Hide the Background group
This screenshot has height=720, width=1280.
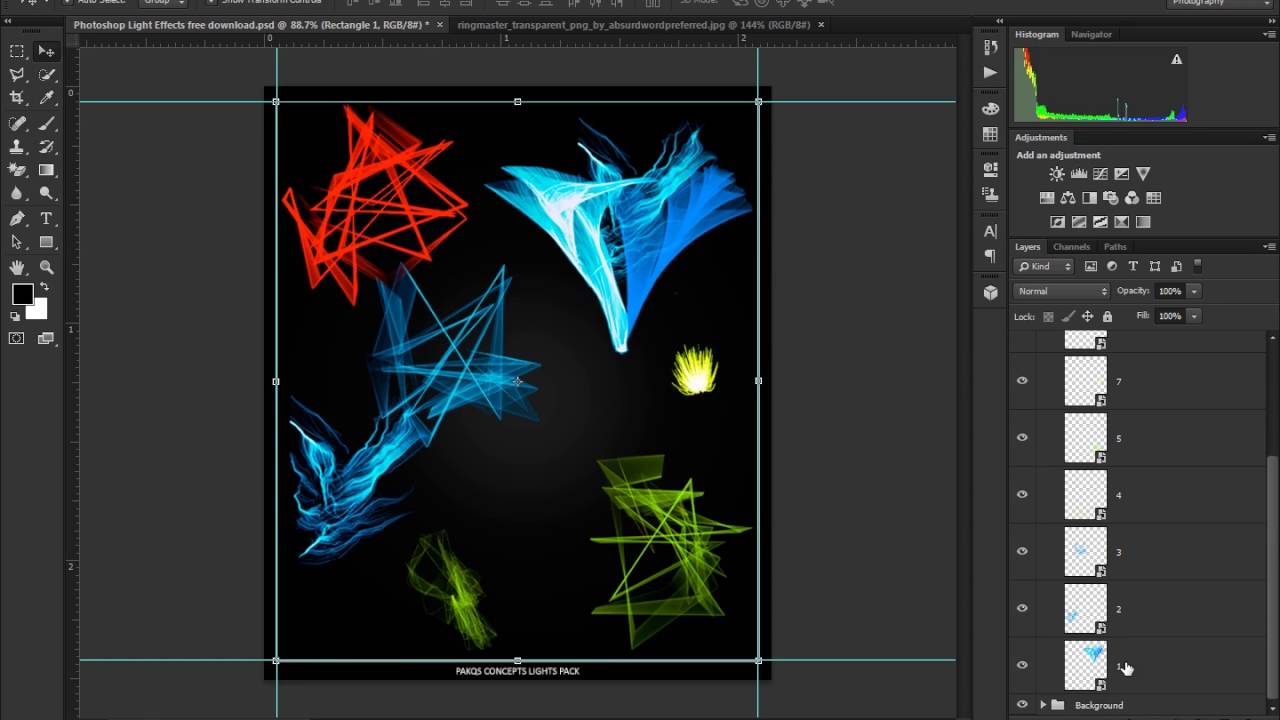1022,705
